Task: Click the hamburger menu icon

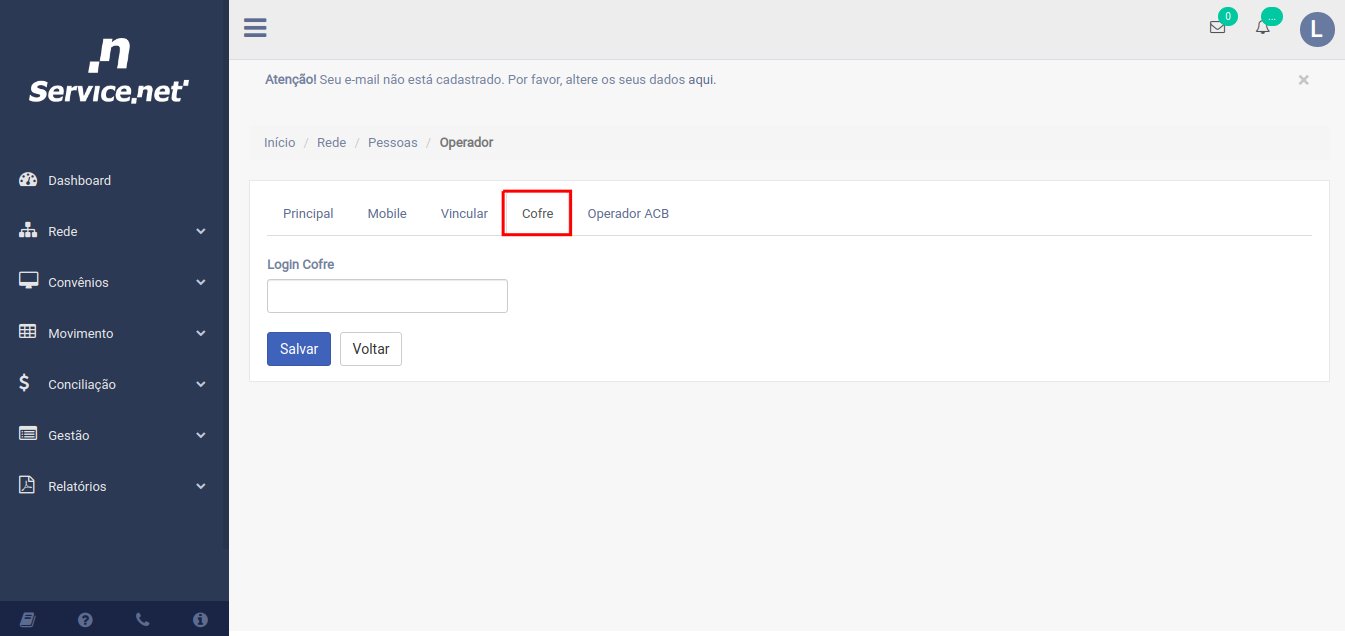Action: [255, 28]
